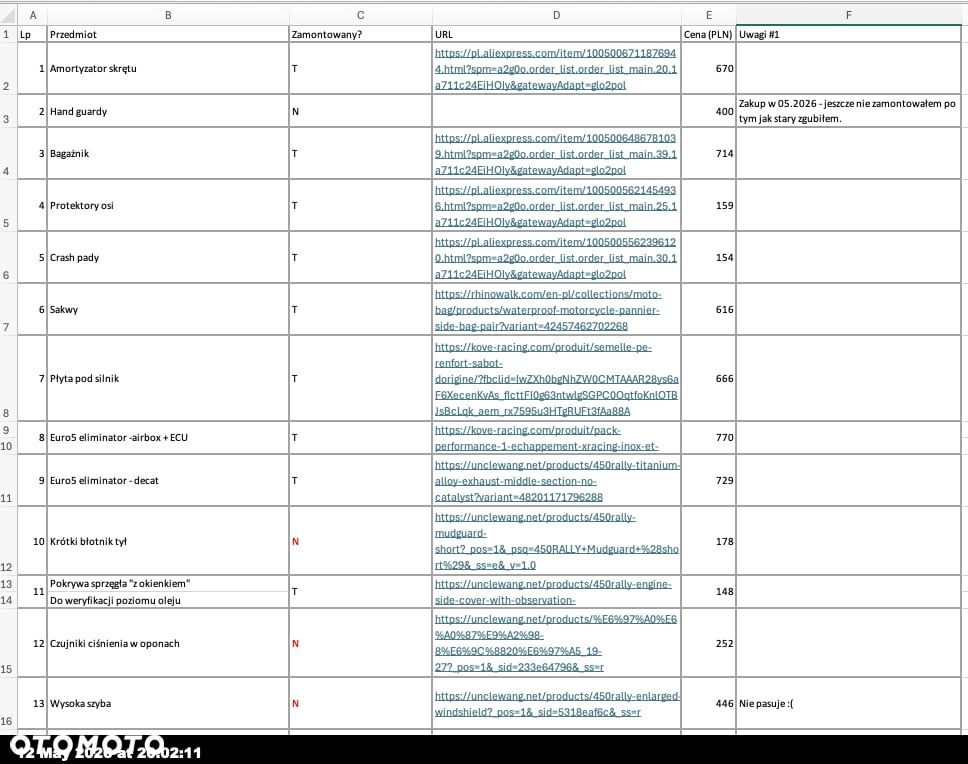Click the 'Zamontowany?' header cell
This screenshot has height=764, width=968.
tap(361, 35)
